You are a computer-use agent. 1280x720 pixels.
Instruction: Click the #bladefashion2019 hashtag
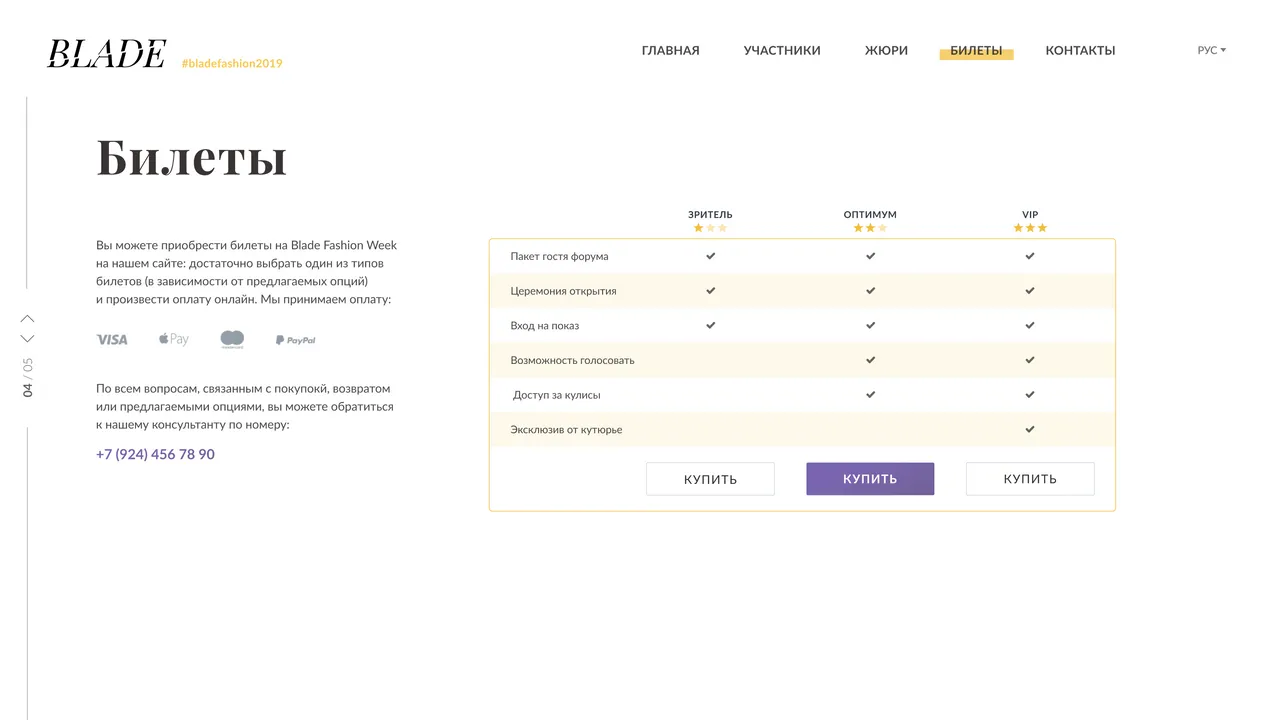point(232,64)
